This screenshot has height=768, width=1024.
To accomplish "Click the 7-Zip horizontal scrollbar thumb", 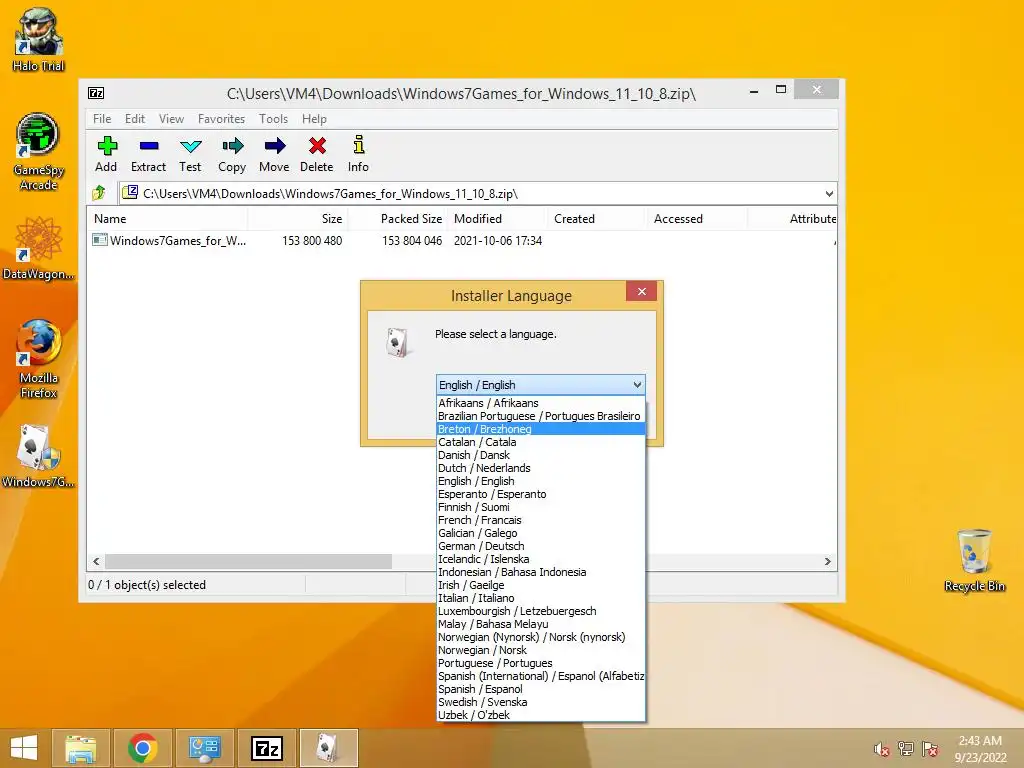I will (248, 562).
